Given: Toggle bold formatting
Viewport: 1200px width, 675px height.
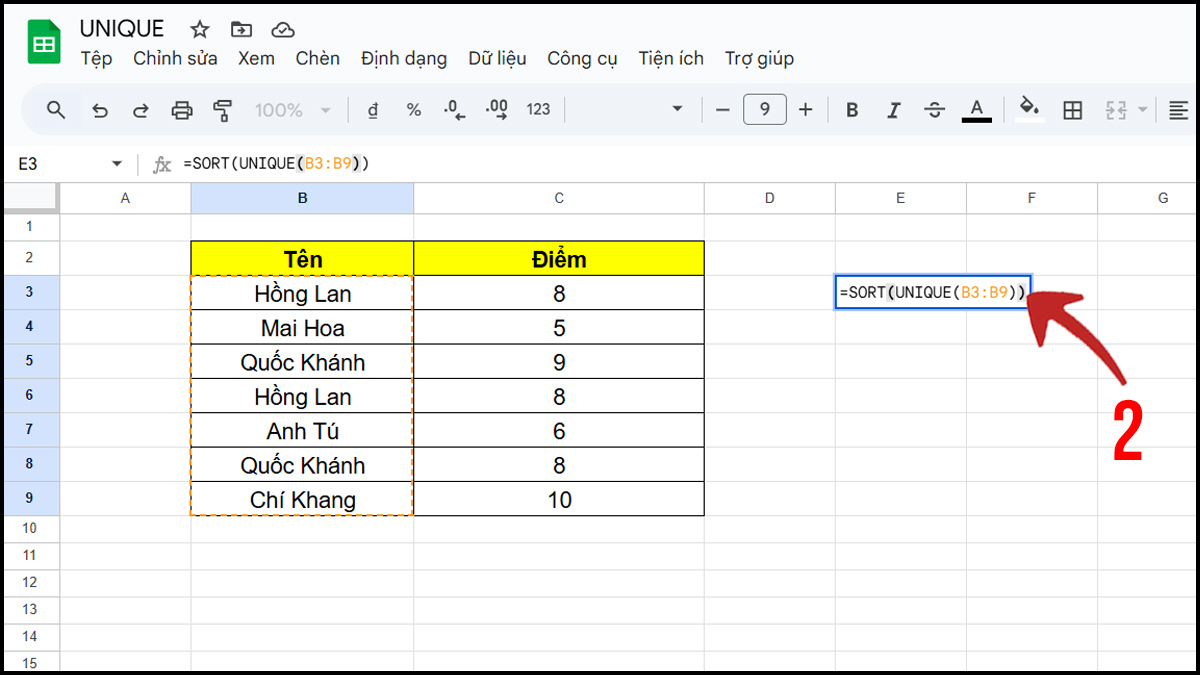Looking at the screenshot, I should click(851, 109).
